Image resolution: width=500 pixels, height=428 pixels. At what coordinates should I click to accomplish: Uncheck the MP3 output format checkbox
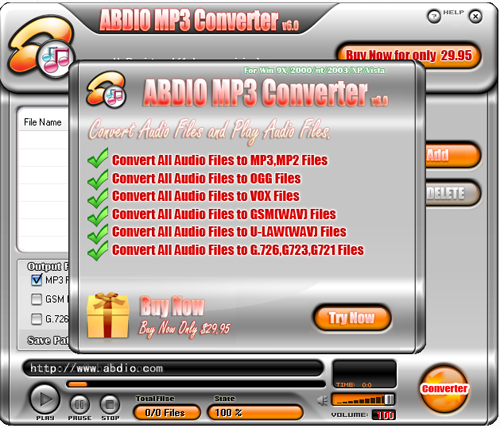[x=36, y=280]
